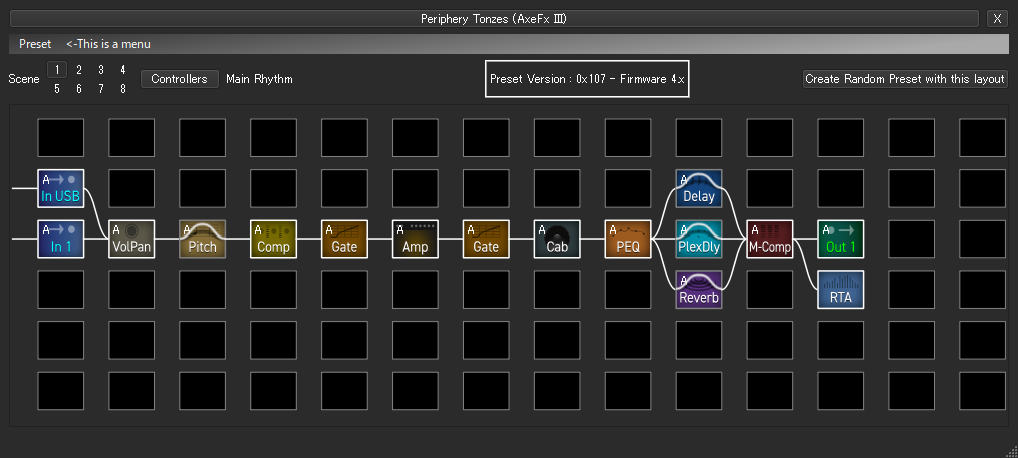The image size is (1018, 458).
Task: Open the Reverb block
Action: point(699,290)
